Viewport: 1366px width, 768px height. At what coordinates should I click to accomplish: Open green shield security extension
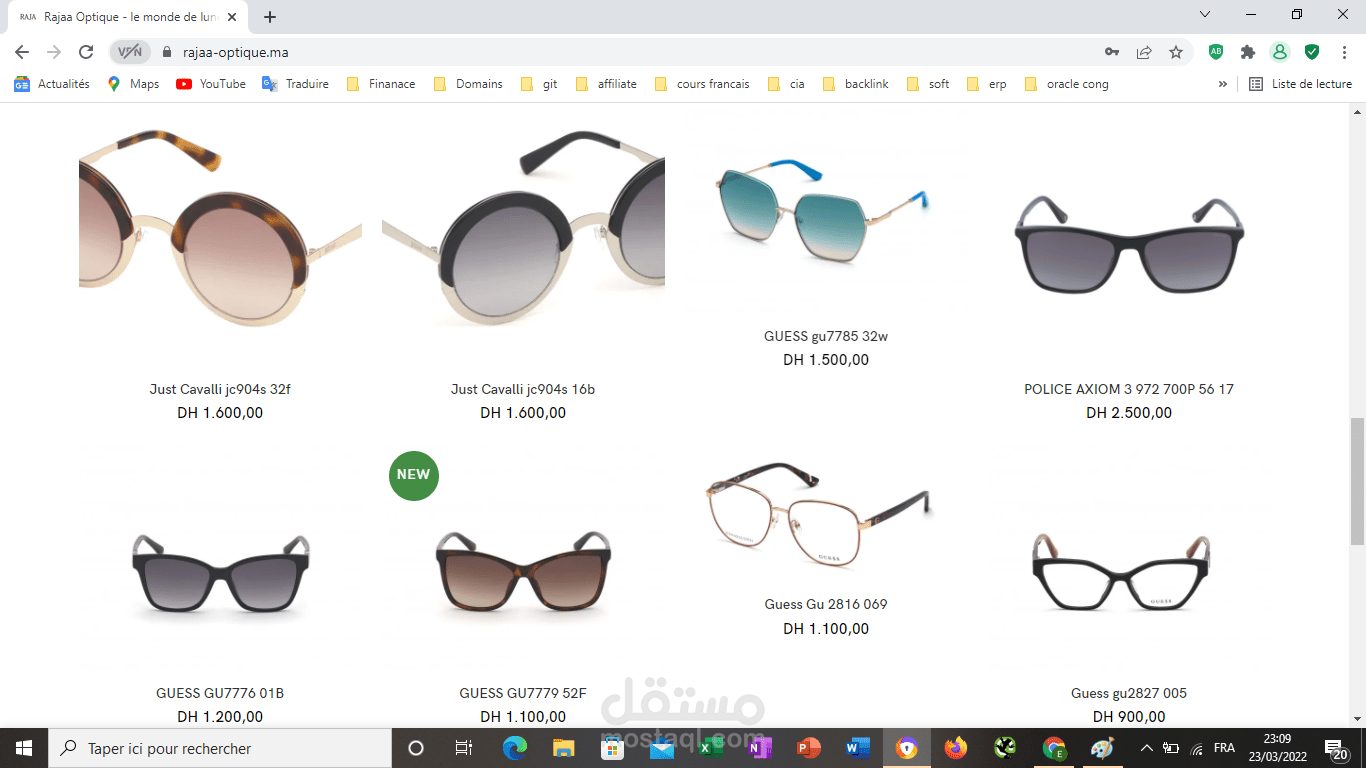[x=1312, y=52]
